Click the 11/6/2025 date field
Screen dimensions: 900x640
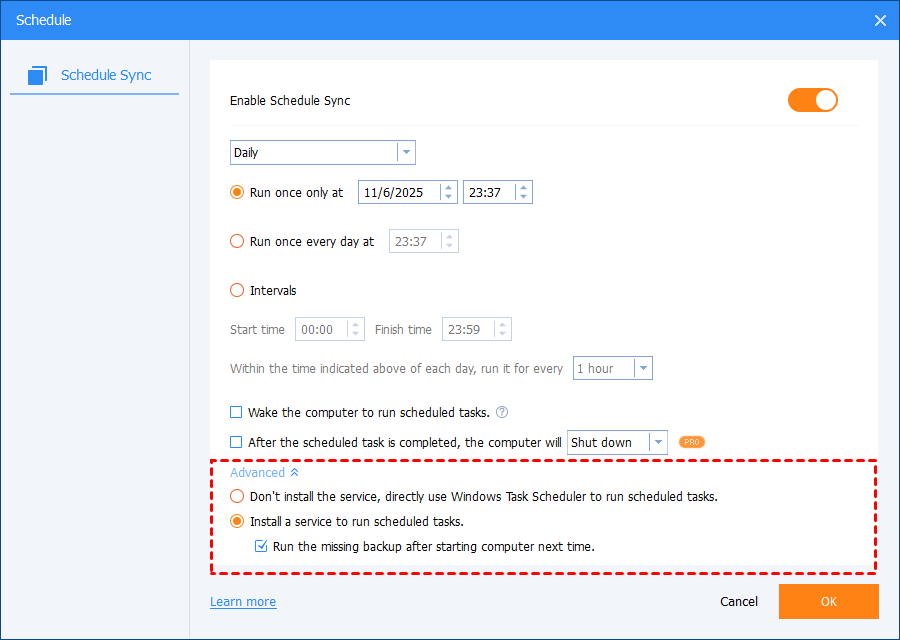click(x=399, y=192)
